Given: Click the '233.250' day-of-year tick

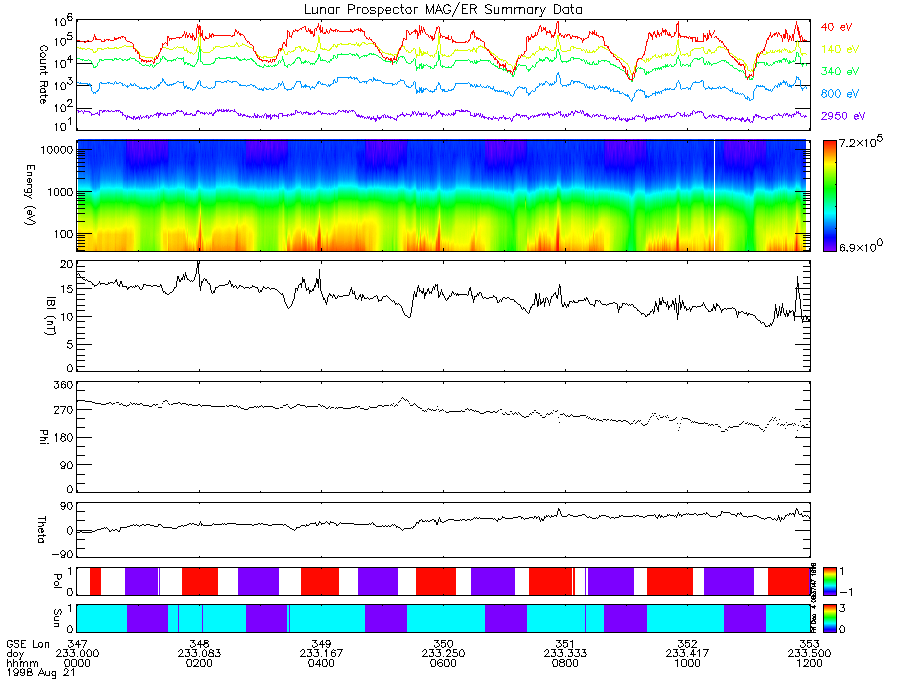Looking at the screenshot, I should click(443, 654).
